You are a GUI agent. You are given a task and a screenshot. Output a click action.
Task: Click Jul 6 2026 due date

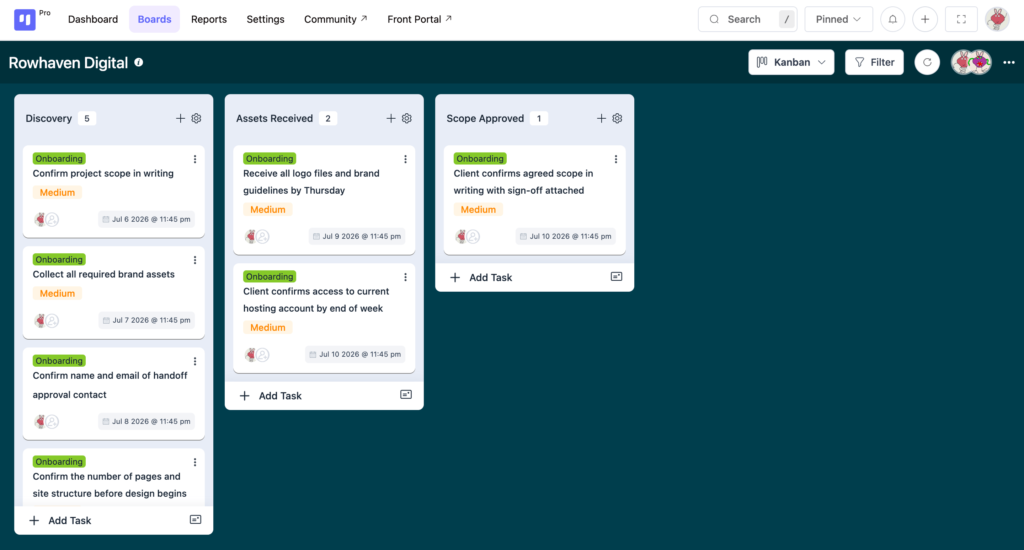(x=146, y=219)
